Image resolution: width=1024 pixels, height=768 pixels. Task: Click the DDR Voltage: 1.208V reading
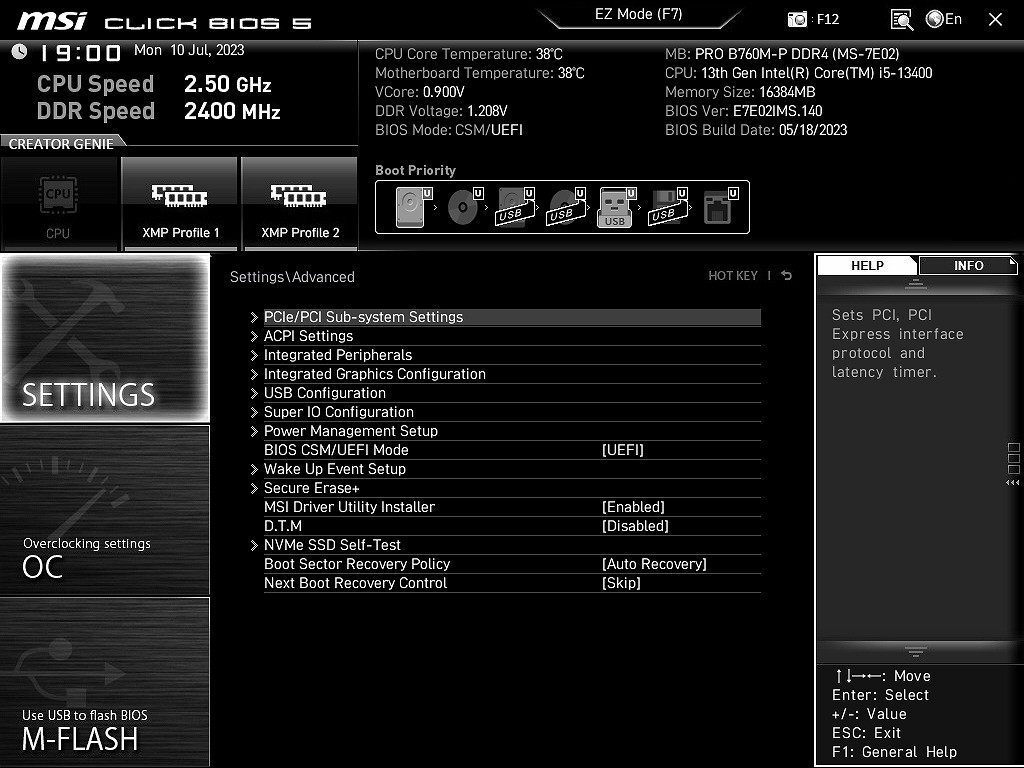pyautogui.click(x=441, y=111)
